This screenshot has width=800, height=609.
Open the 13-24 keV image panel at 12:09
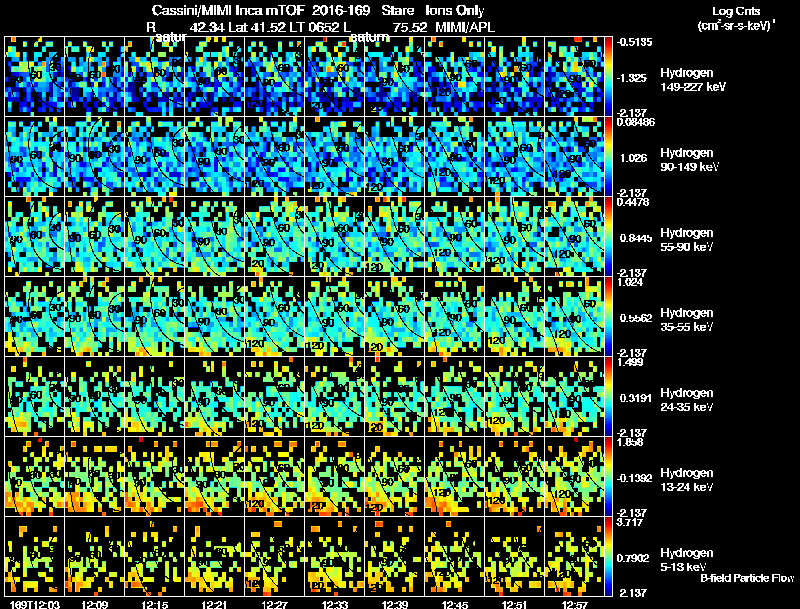click(x=95, y=476)
